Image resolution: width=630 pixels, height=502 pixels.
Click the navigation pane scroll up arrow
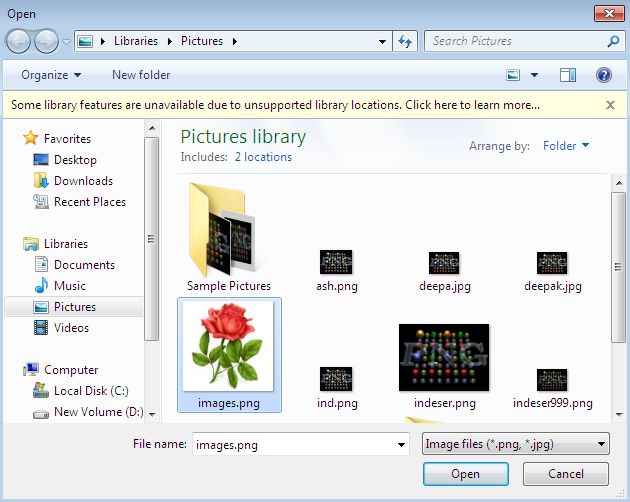tap(152, 128)
